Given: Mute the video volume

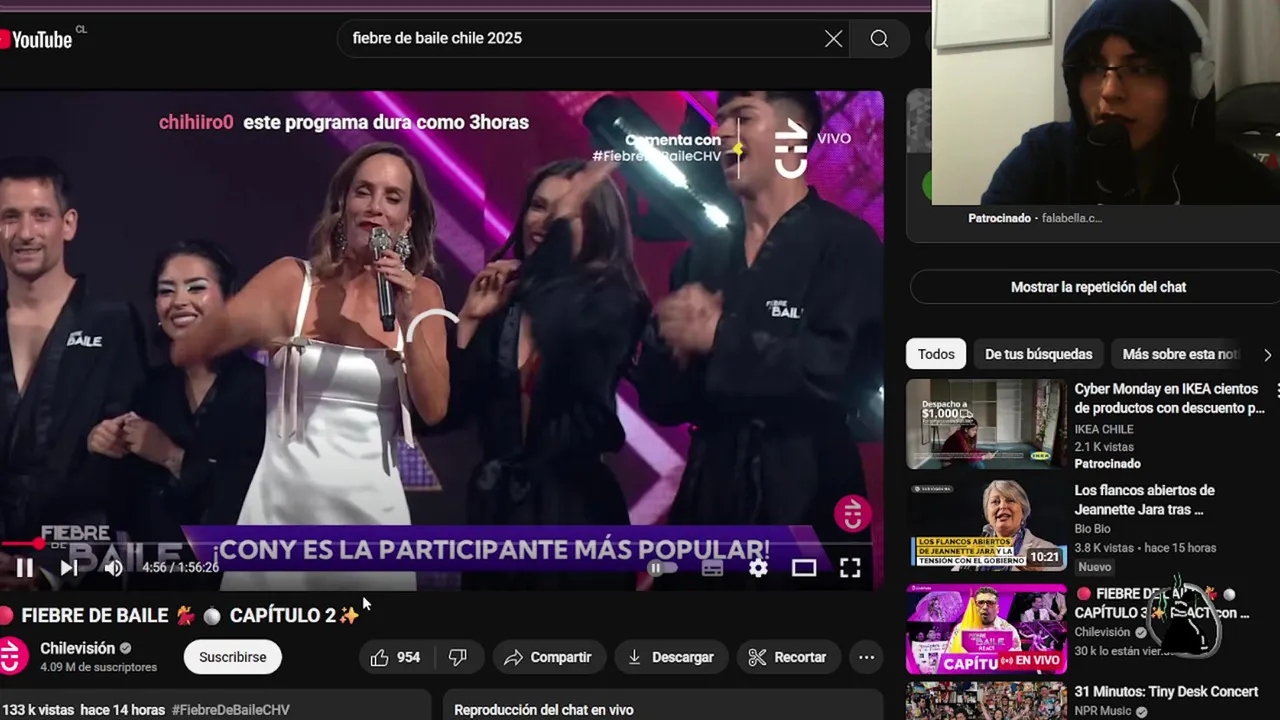Looking at the screenshot, I should tap(113, 568).
